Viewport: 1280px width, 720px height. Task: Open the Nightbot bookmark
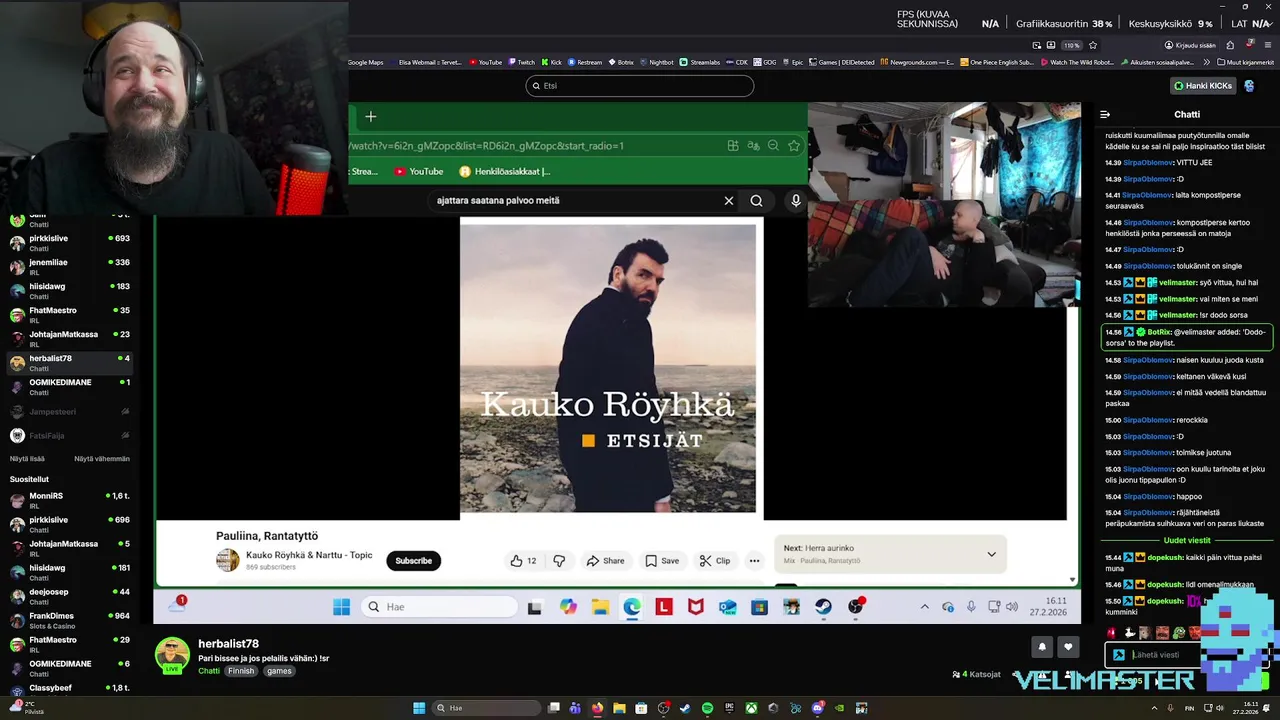point(656,62)
